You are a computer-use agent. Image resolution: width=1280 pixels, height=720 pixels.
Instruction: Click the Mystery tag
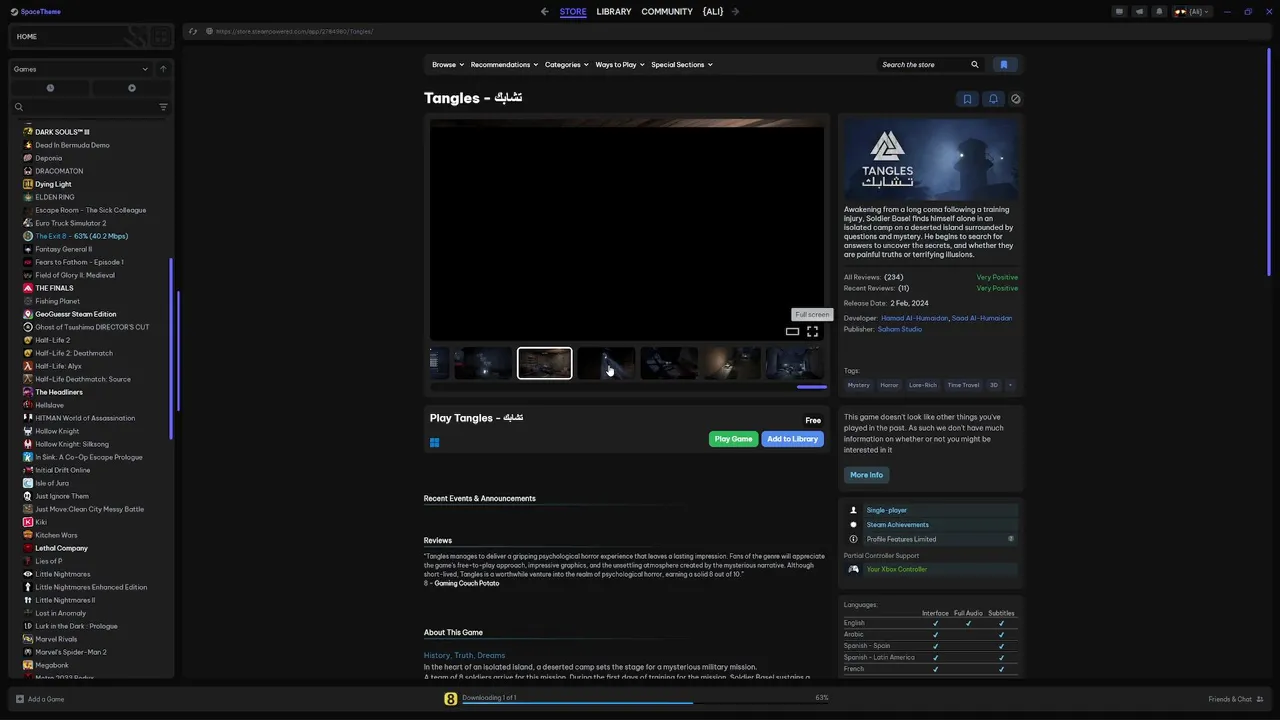[x=858, y=385]
